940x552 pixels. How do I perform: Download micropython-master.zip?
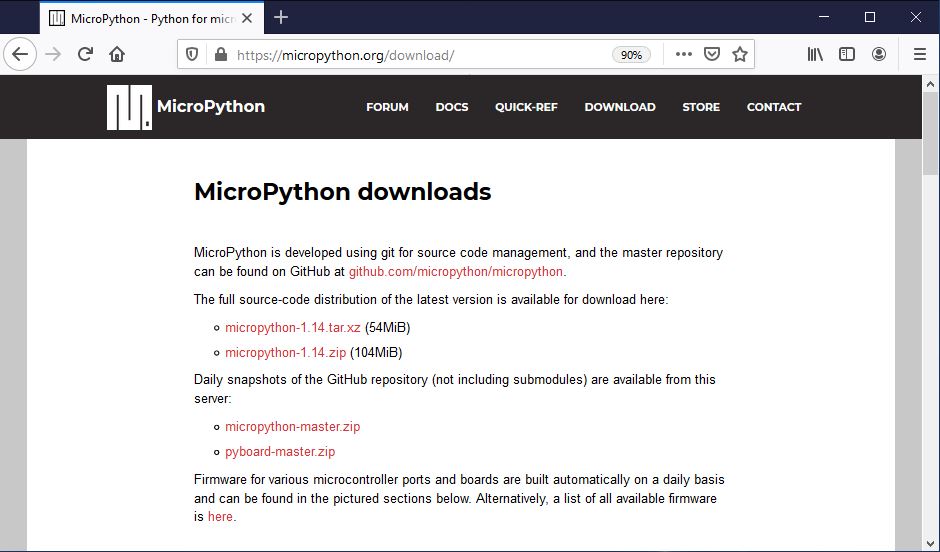[x=293, y=427]
